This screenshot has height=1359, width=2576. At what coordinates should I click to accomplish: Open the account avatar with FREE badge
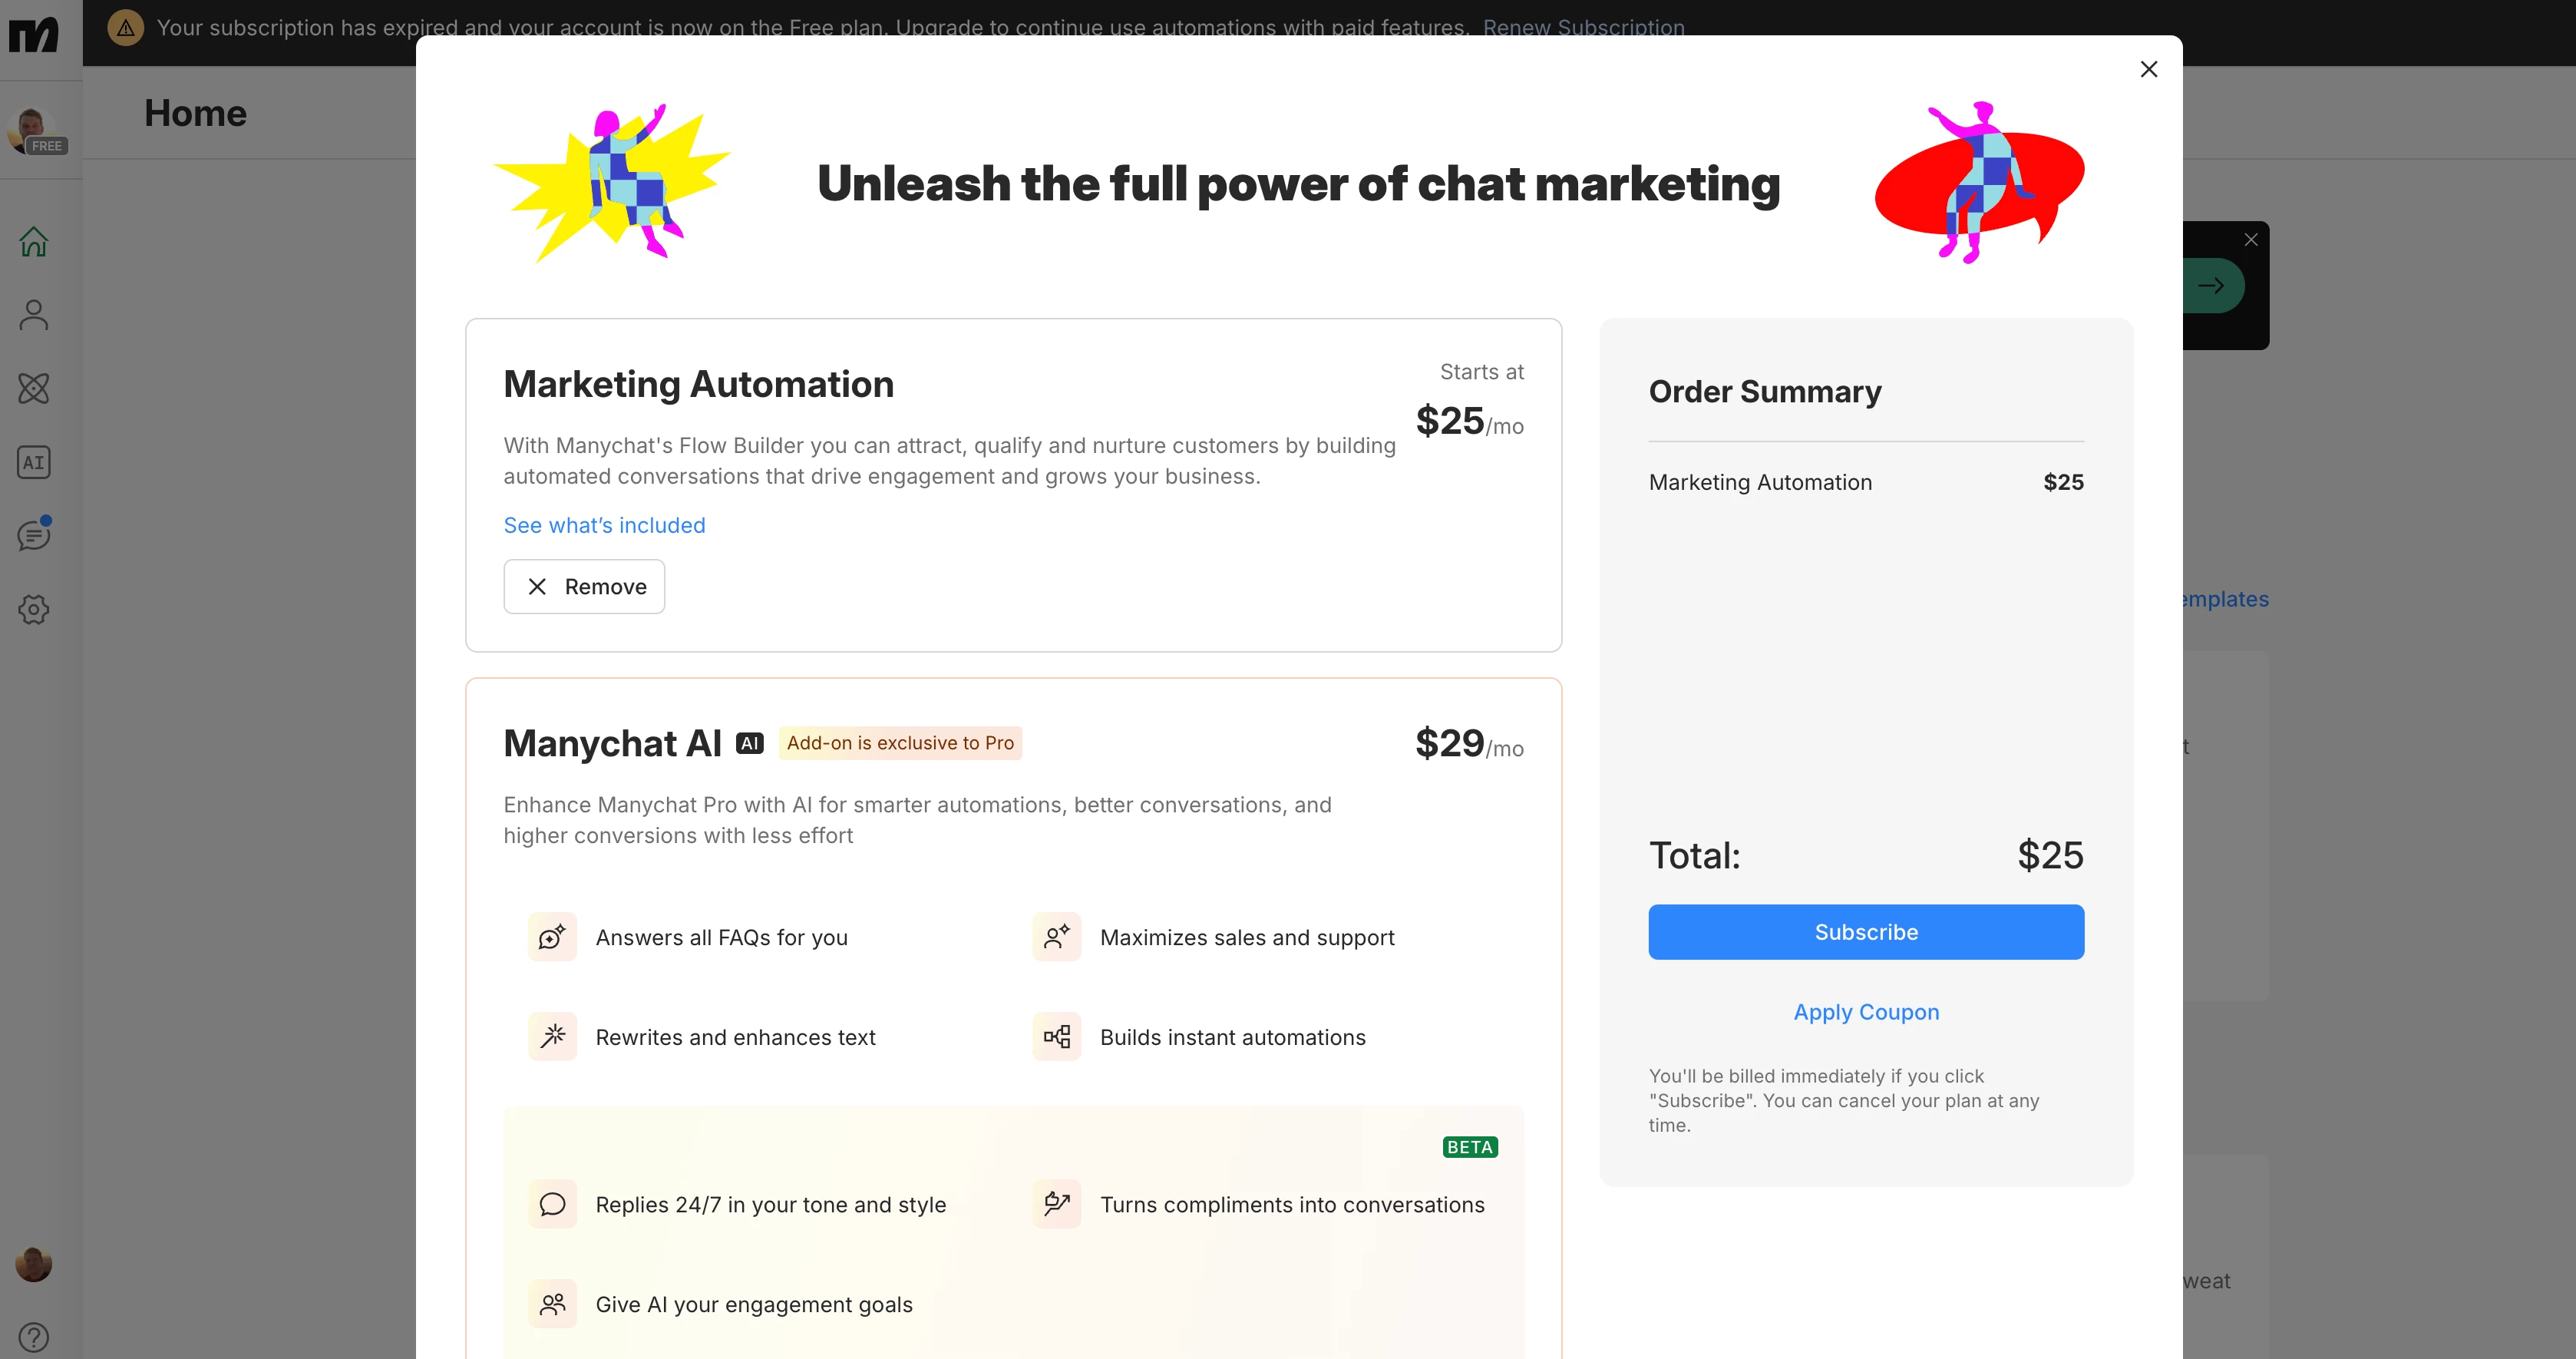(34, 130)
